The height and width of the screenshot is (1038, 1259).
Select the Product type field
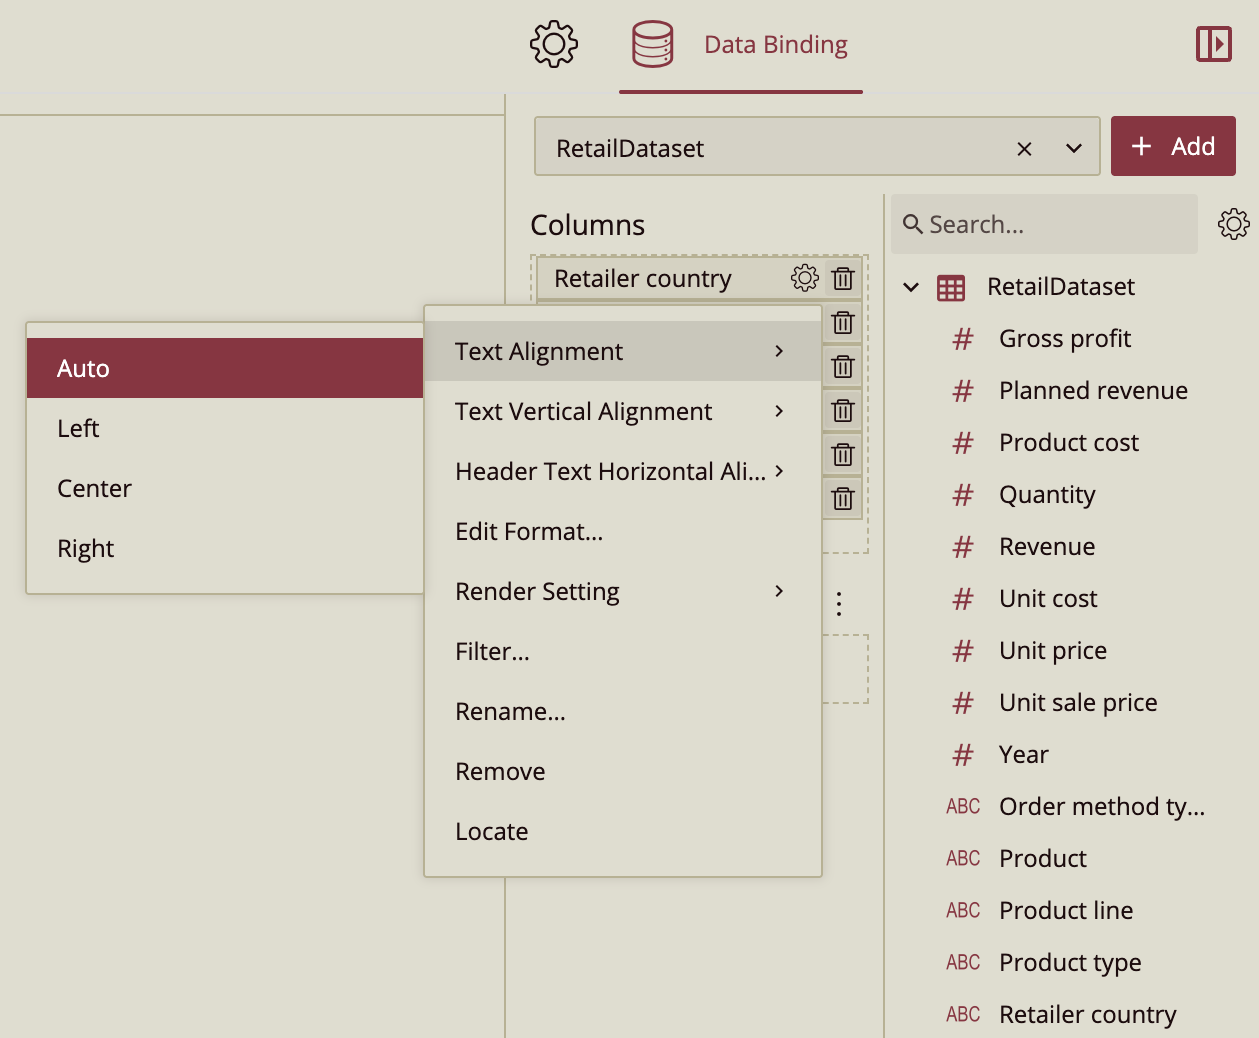click(x=1070, y=963)
